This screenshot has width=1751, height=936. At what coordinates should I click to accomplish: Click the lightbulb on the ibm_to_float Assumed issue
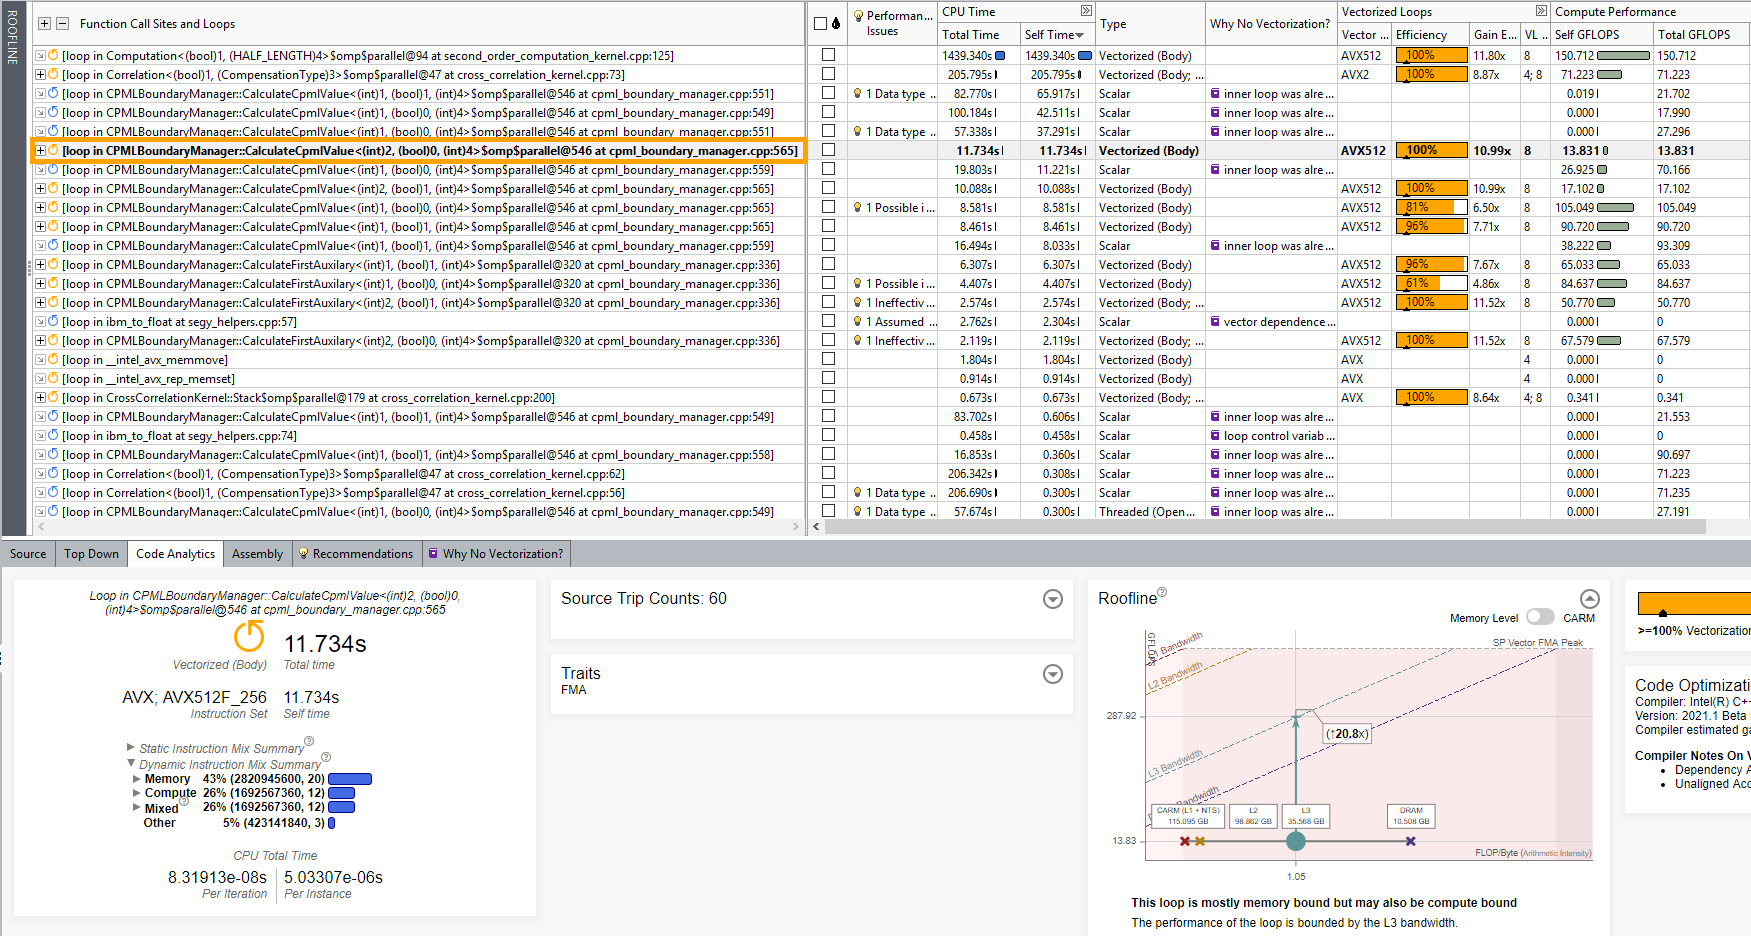[x=857, y=322]
